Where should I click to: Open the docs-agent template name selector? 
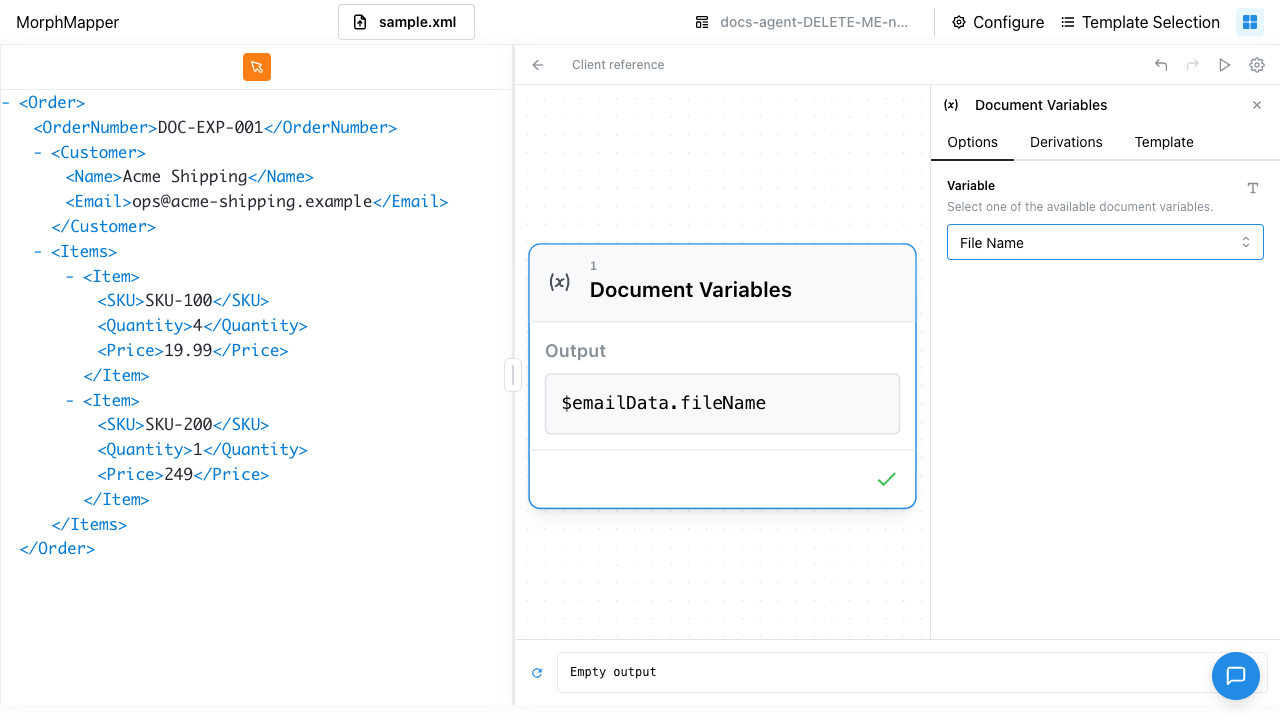pyautogui.click(x=802, y=22)
